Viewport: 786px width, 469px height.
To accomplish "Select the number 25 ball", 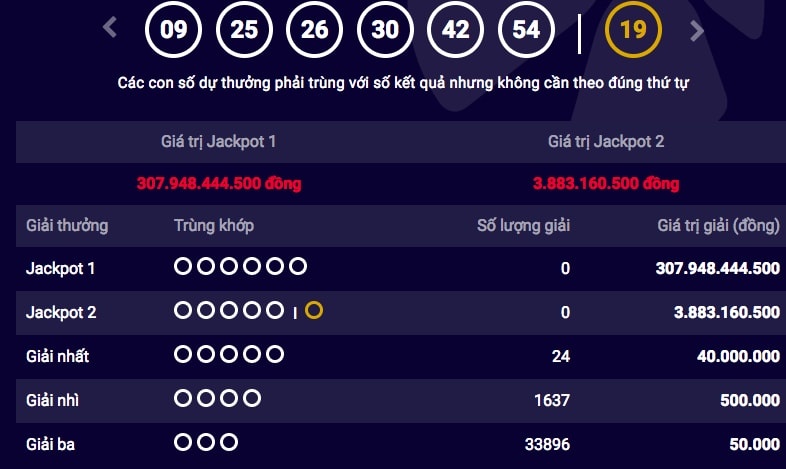I will tap(244, 29).
